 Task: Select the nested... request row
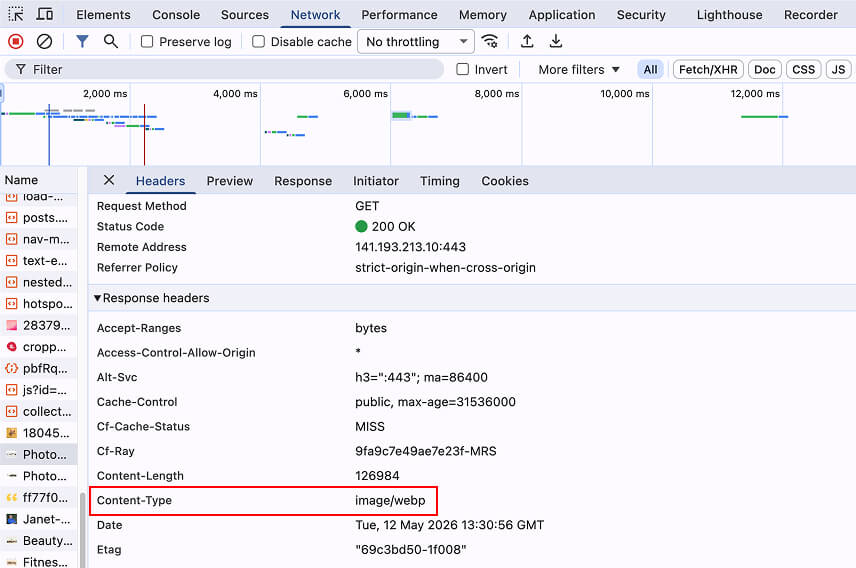[38, 282]
